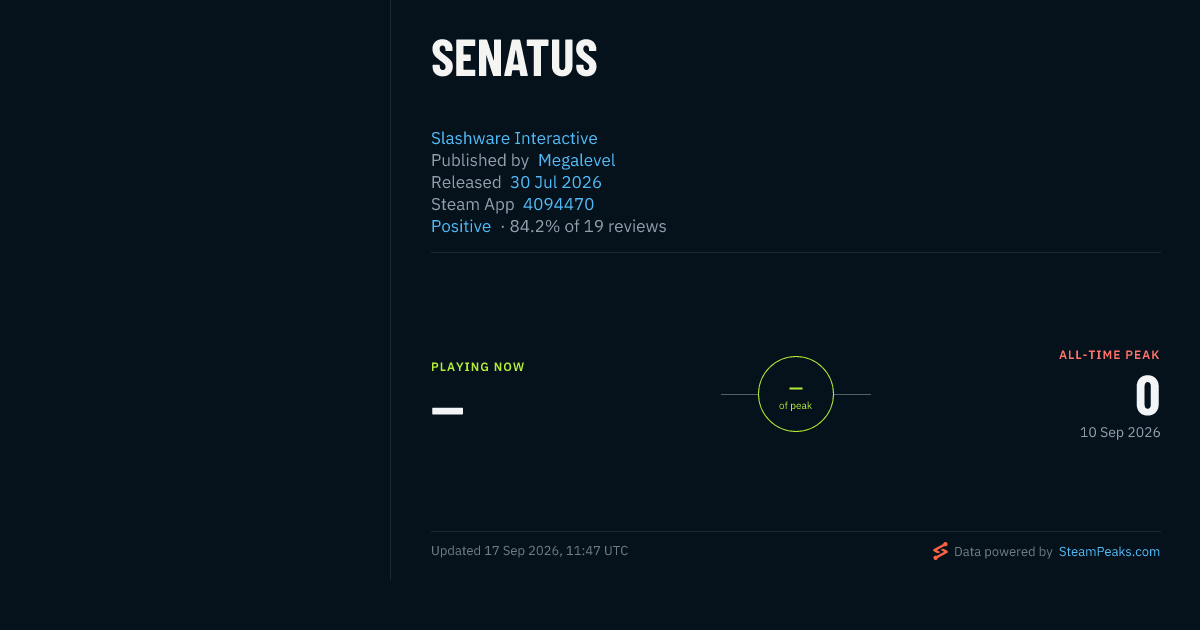Click the all-time peak value 0
The image size is (1200, 630).
pyautogui.click(x=1147, y=396)
